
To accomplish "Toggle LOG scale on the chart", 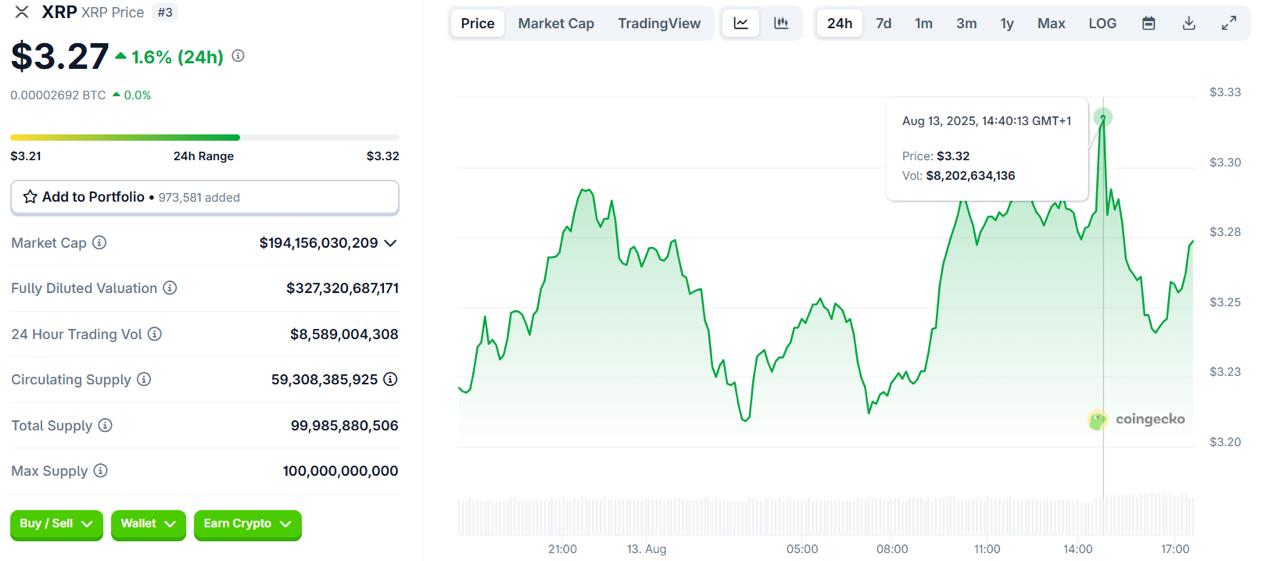I will (x=1102, y=23).
